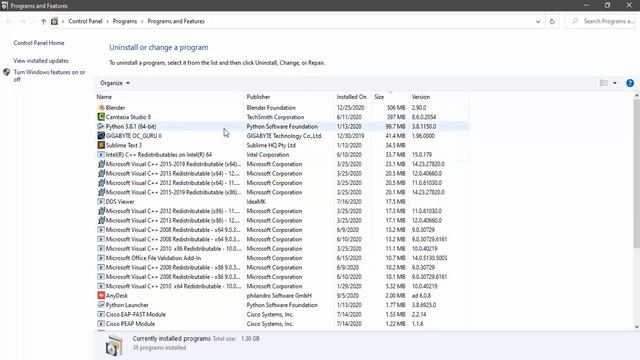Click the Intel C++ Redistributables icon
This screenshot has width=640, height=360.
click(101, 154)
